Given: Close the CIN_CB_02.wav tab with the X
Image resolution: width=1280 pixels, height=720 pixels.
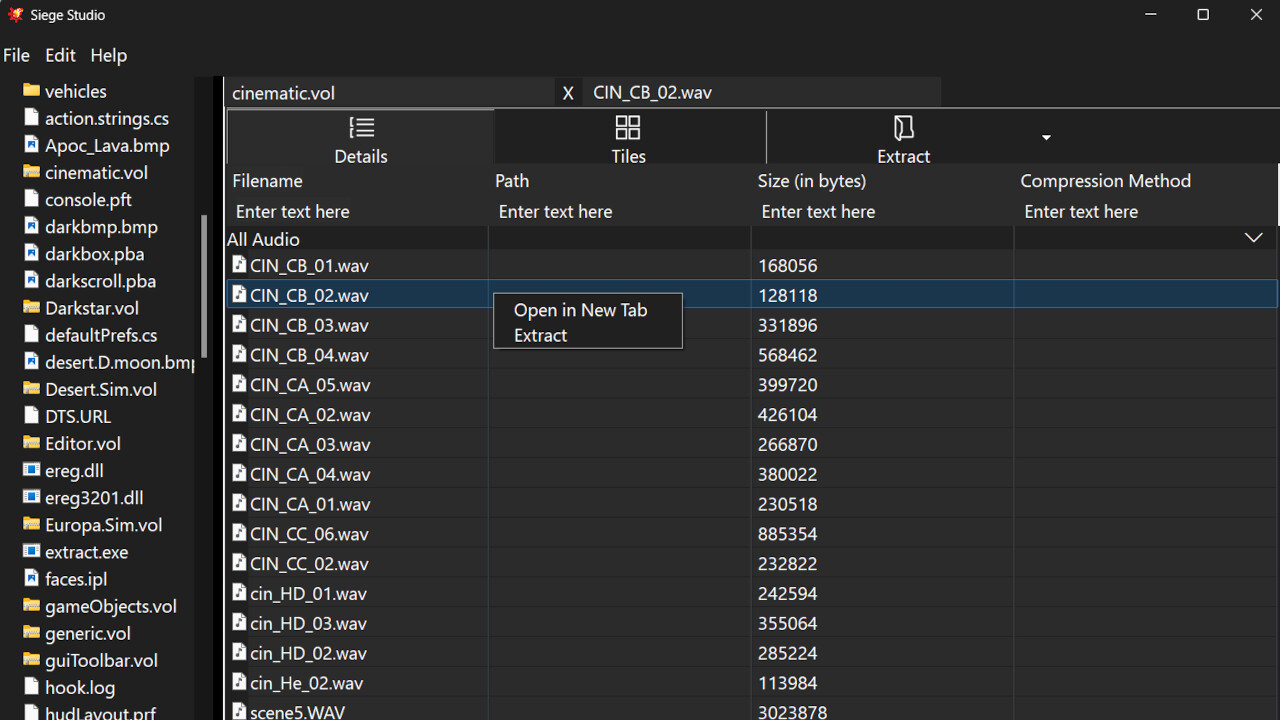Looking at the screenshot, I should 567,92.
